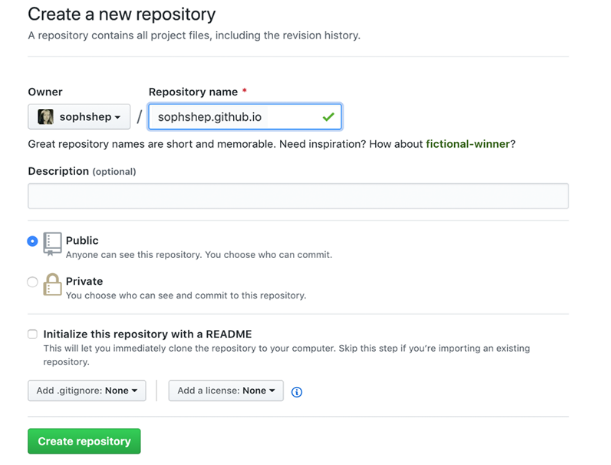Image resolution: width=611 pixels, height=465 pixels.
Task: Click the 'Description (optional)' field label
Action: pyautogui.click(x=82, y=171)
